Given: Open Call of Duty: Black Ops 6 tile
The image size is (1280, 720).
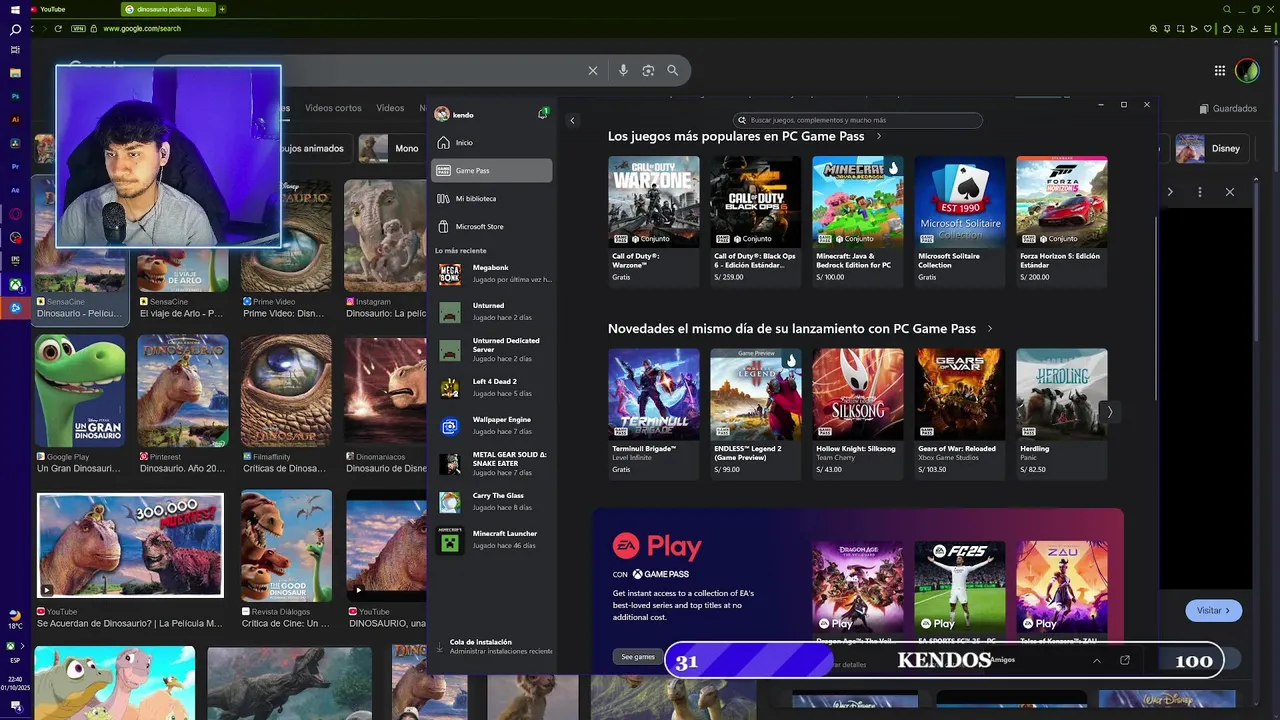Looking at the screenshot, I should pyautogui.click(x=756, y=220).
